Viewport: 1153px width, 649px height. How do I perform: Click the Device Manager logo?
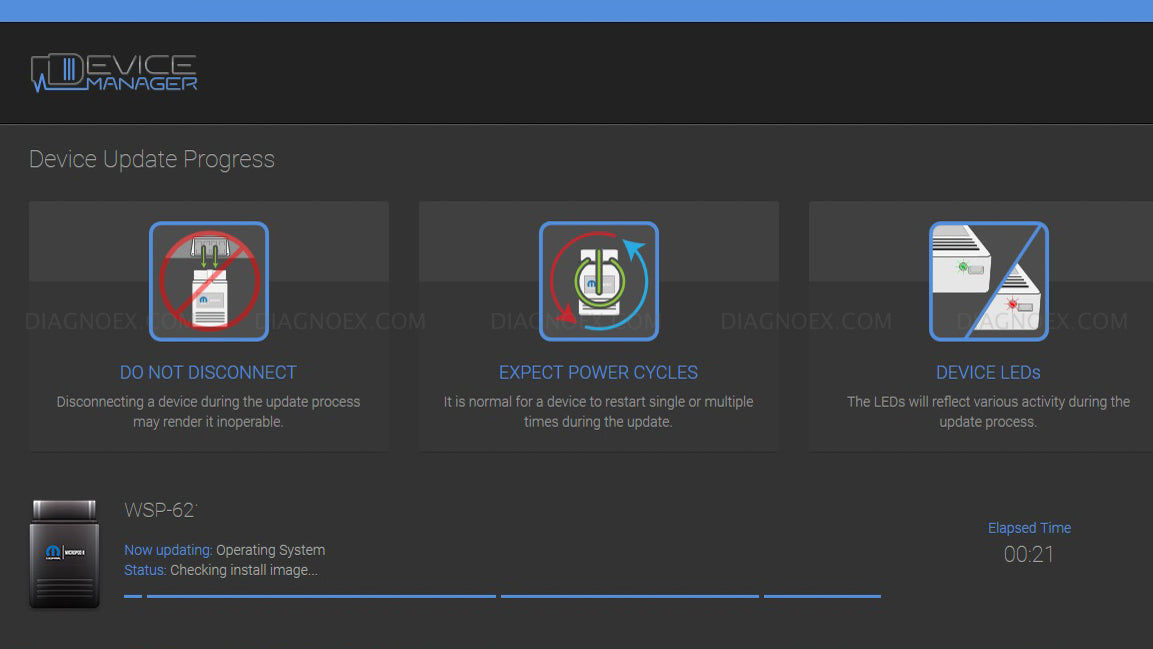pos(114,73)
